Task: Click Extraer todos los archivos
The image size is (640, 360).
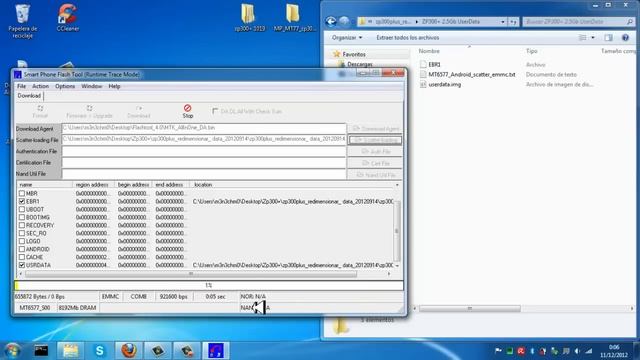Action: tap(407, 38)
